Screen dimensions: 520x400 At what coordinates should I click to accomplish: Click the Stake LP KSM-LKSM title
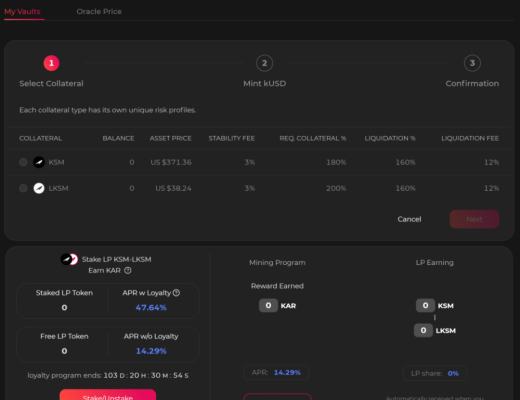[116, 259]
